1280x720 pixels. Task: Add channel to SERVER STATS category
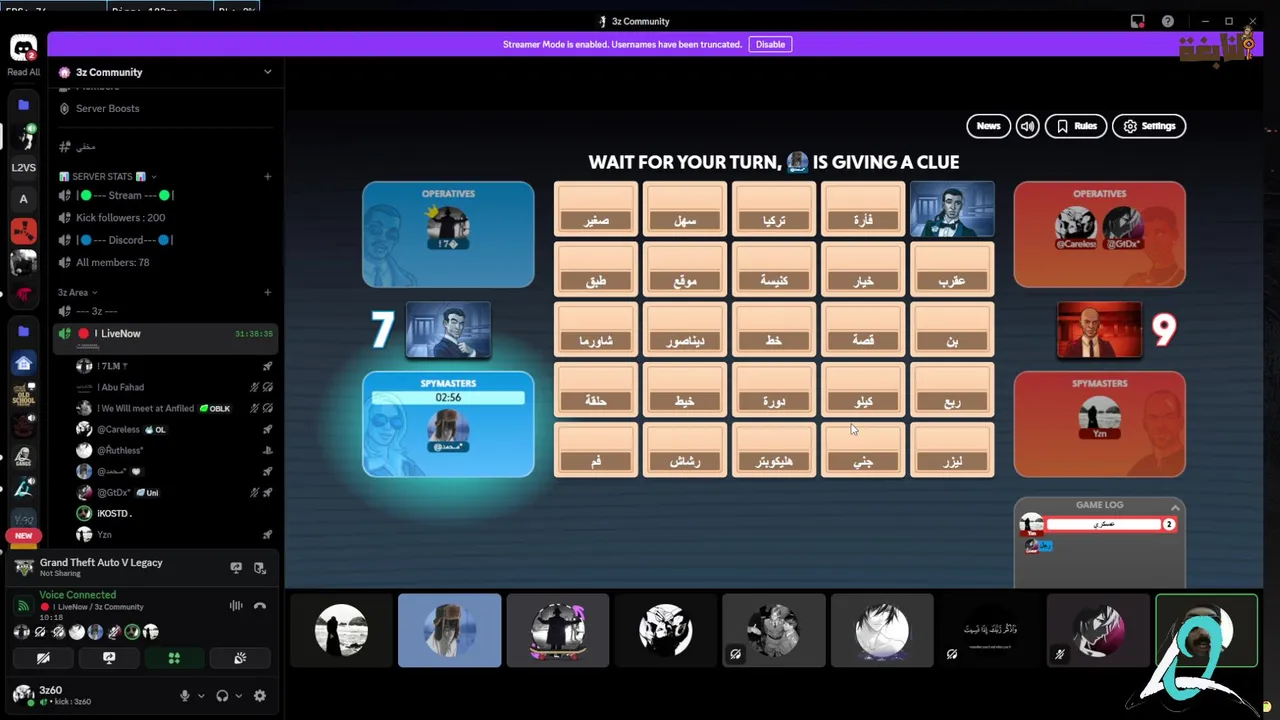(x=267, y=176)
